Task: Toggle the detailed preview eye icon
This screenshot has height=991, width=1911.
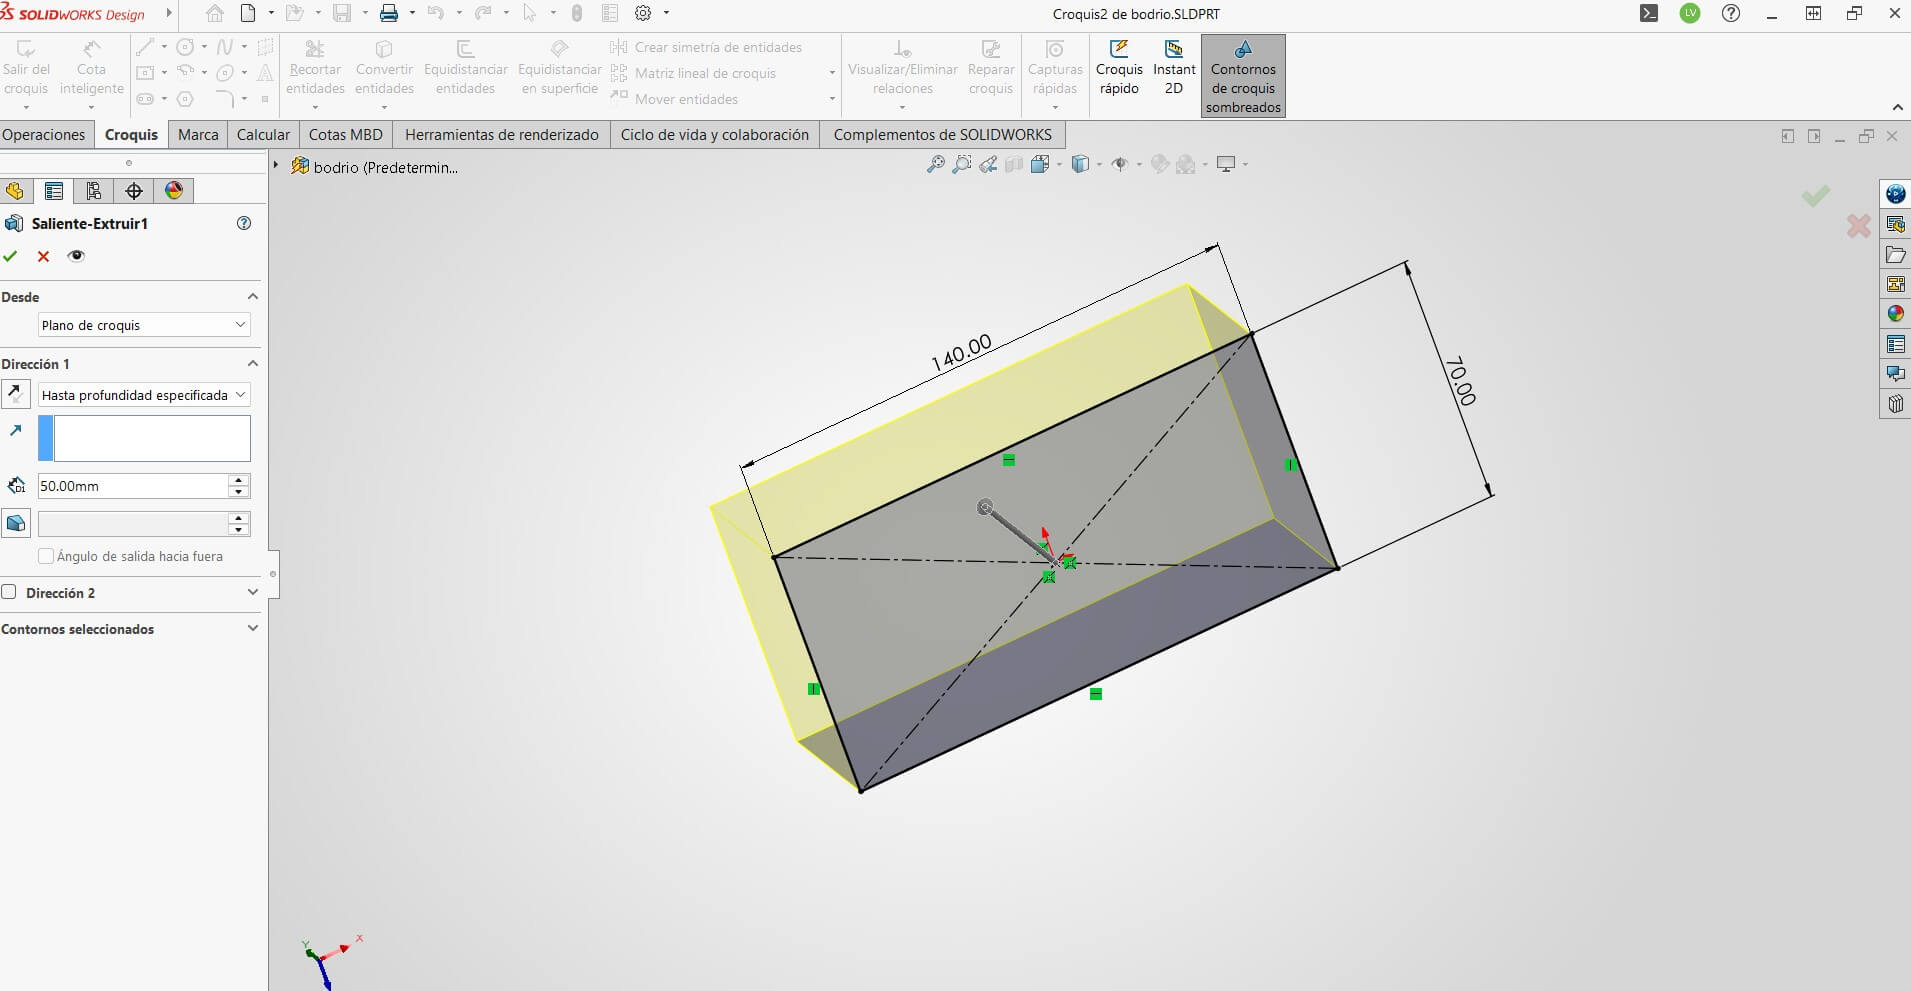Action: [x=76, y=256]
